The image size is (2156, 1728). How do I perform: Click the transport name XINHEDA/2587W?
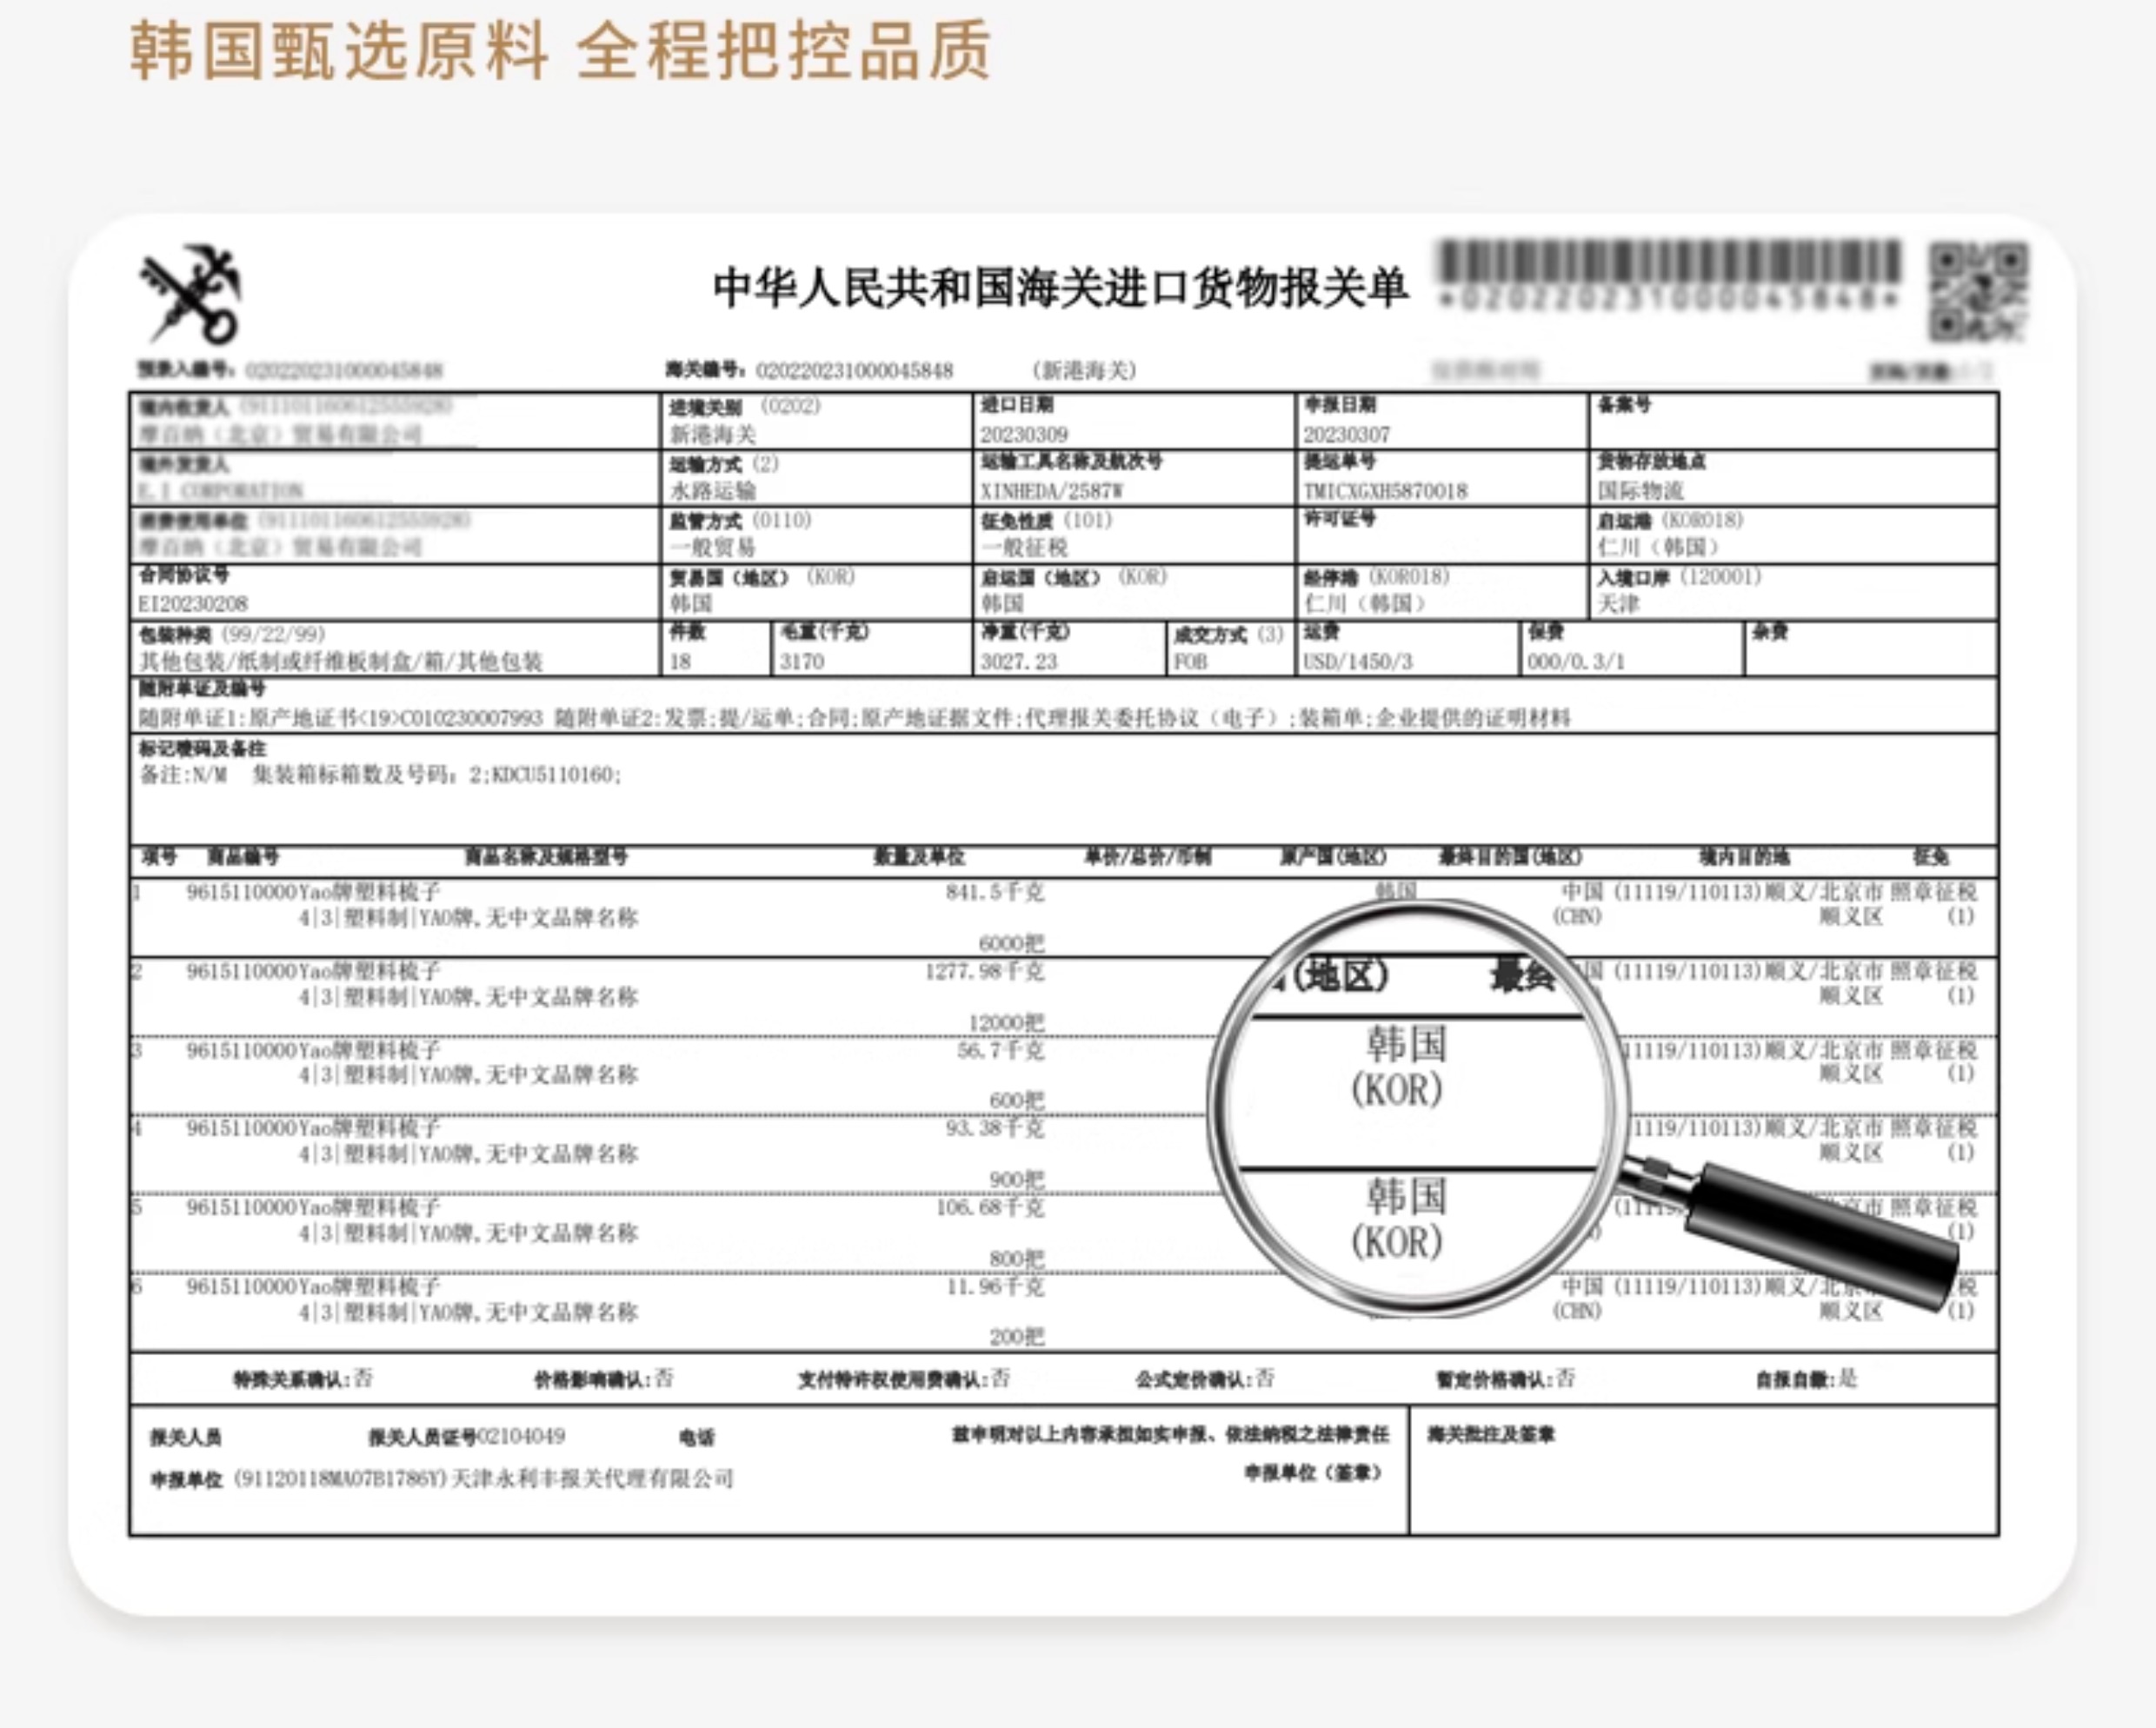click(1051, 491)
